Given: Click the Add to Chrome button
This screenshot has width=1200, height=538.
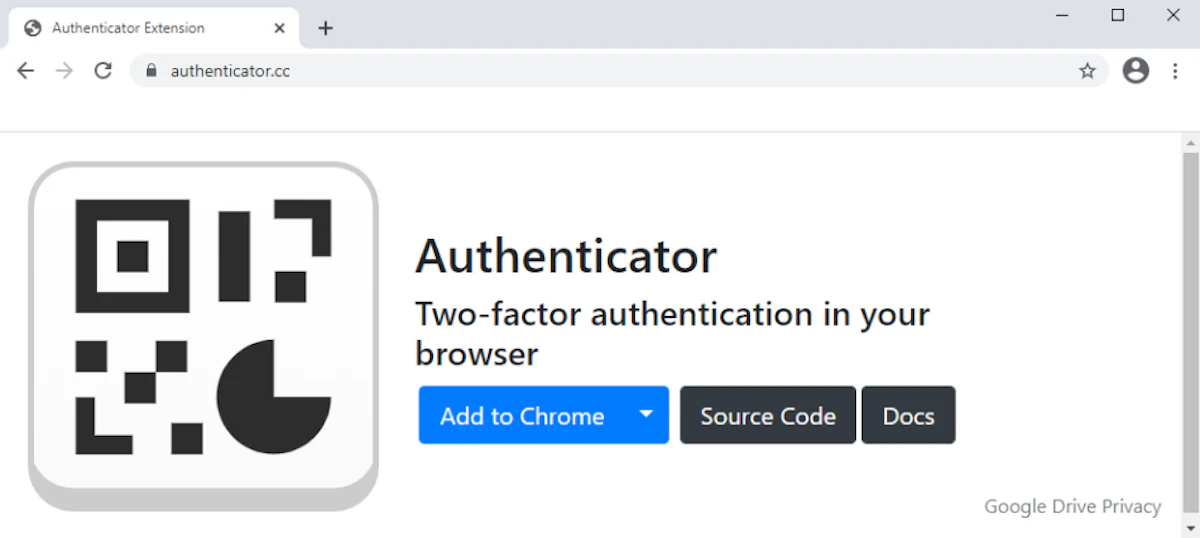Looking at the screenshot, I should pyautogui.click(x=522, y=415).
